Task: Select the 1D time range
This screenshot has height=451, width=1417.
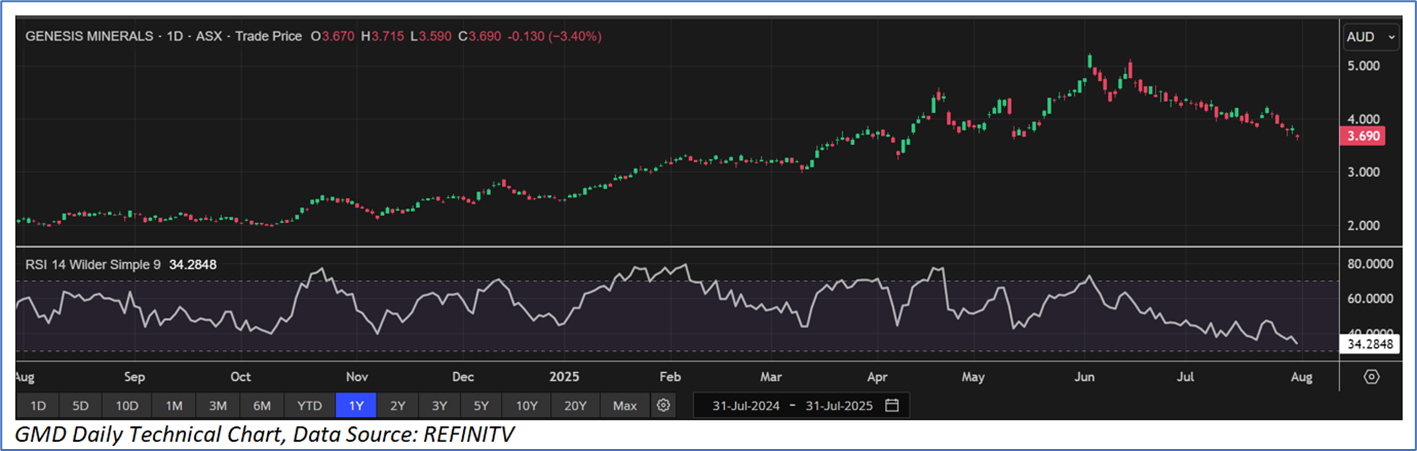Action: pyautogui.click(x=38, y=406)
